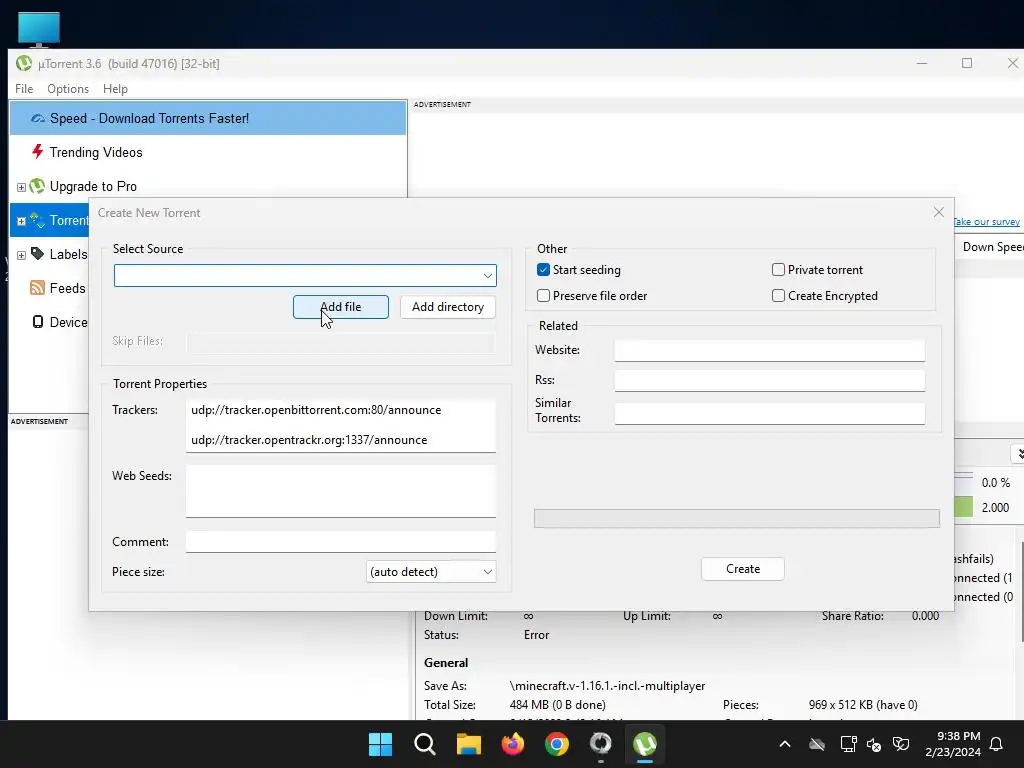The image size is (1024, 768).
Task: Close the Create New Torrent dialog
Action: coord(938,212)
